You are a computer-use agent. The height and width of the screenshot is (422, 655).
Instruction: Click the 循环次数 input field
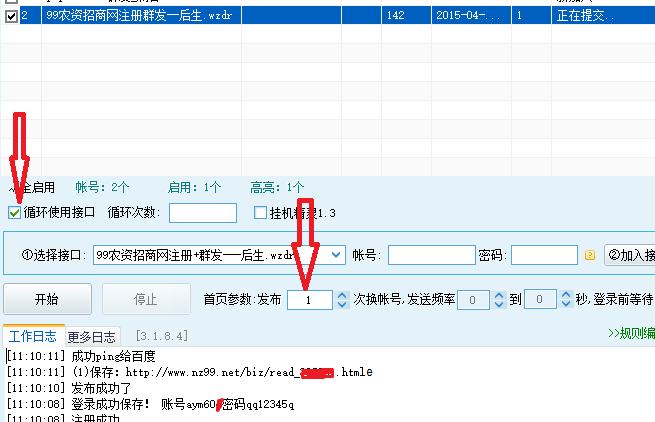click(x=203, y=213)
